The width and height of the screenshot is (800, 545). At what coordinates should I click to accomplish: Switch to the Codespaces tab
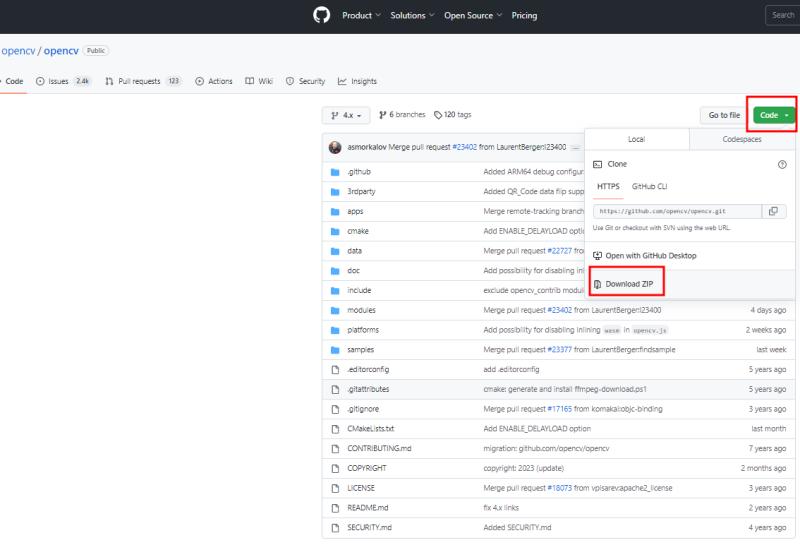[741, 139]
